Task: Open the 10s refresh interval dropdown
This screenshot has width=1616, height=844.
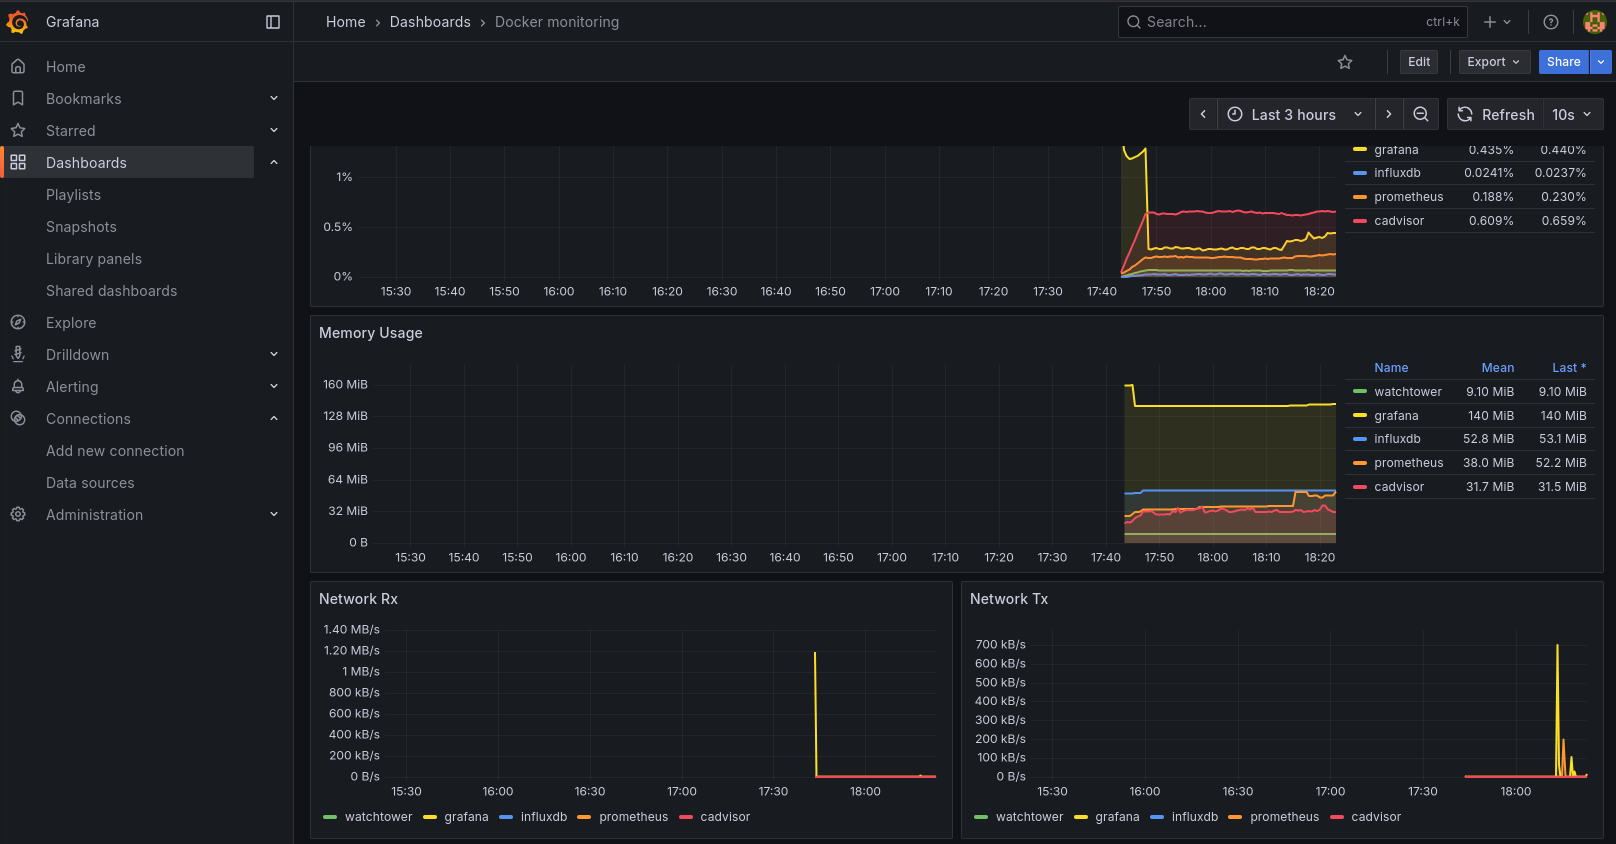Action: coord(1572,114)
